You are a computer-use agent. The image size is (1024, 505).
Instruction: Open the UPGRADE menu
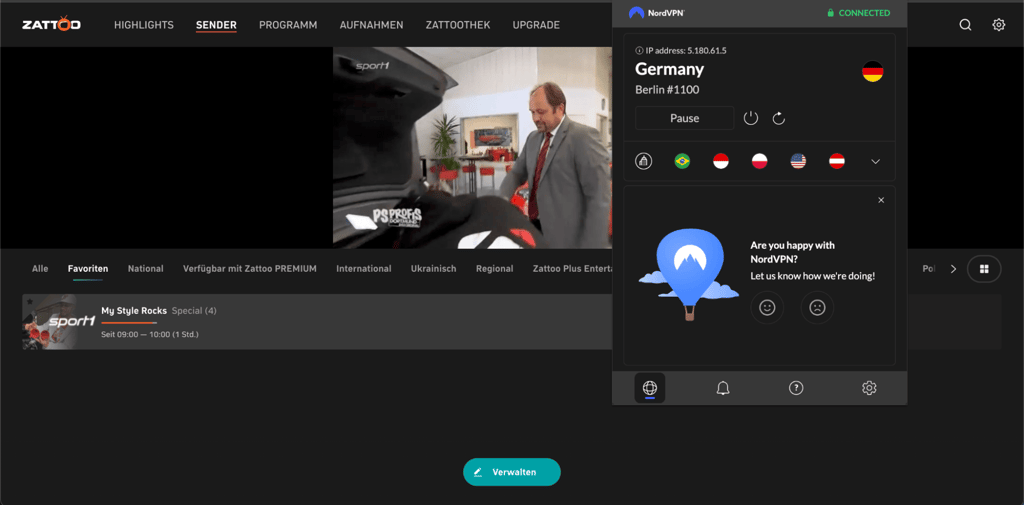536,25
